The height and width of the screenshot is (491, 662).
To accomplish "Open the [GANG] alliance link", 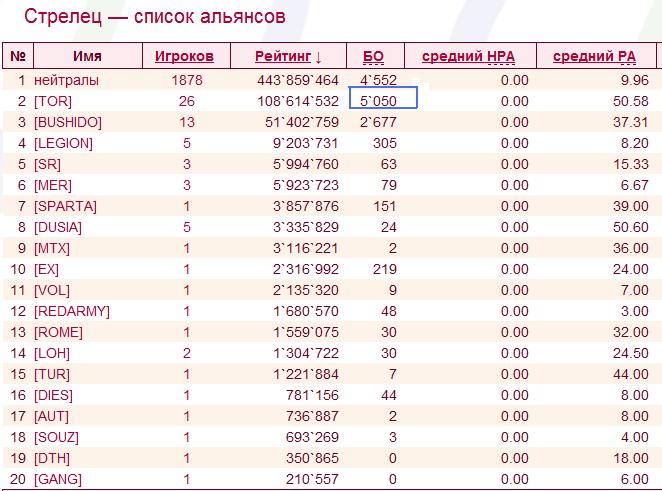I will coord(59,480).
